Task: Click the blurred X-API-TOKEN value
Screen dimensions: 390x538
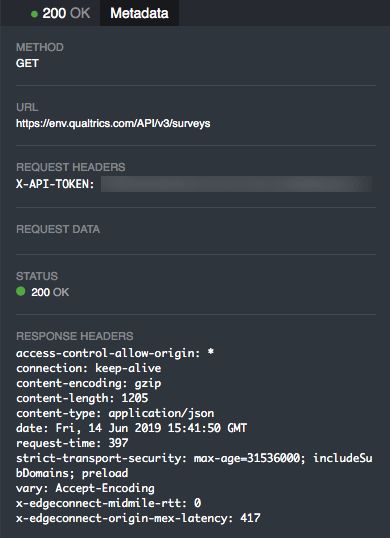Action: click(236, 184)
